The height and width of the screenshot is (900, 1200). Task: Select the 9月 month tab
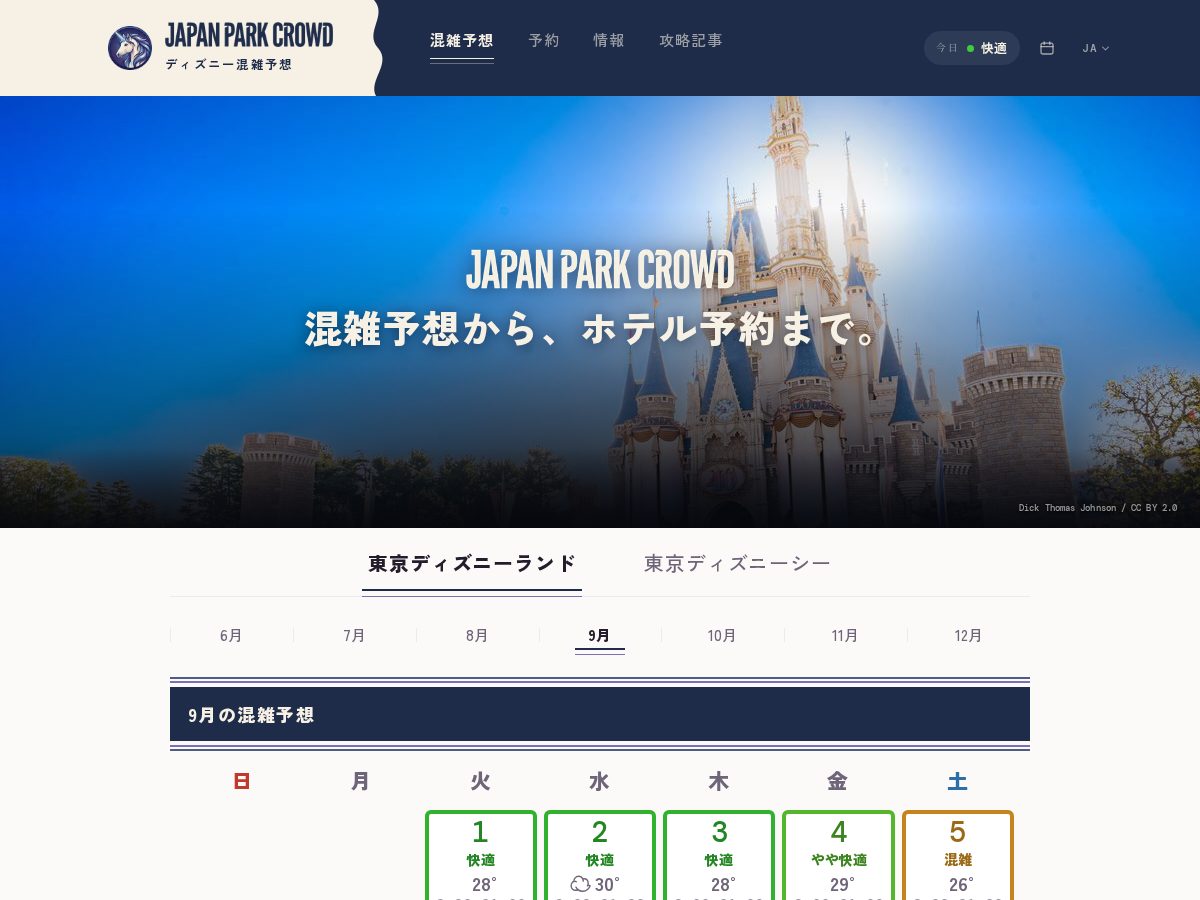click(x=600, y=636)
